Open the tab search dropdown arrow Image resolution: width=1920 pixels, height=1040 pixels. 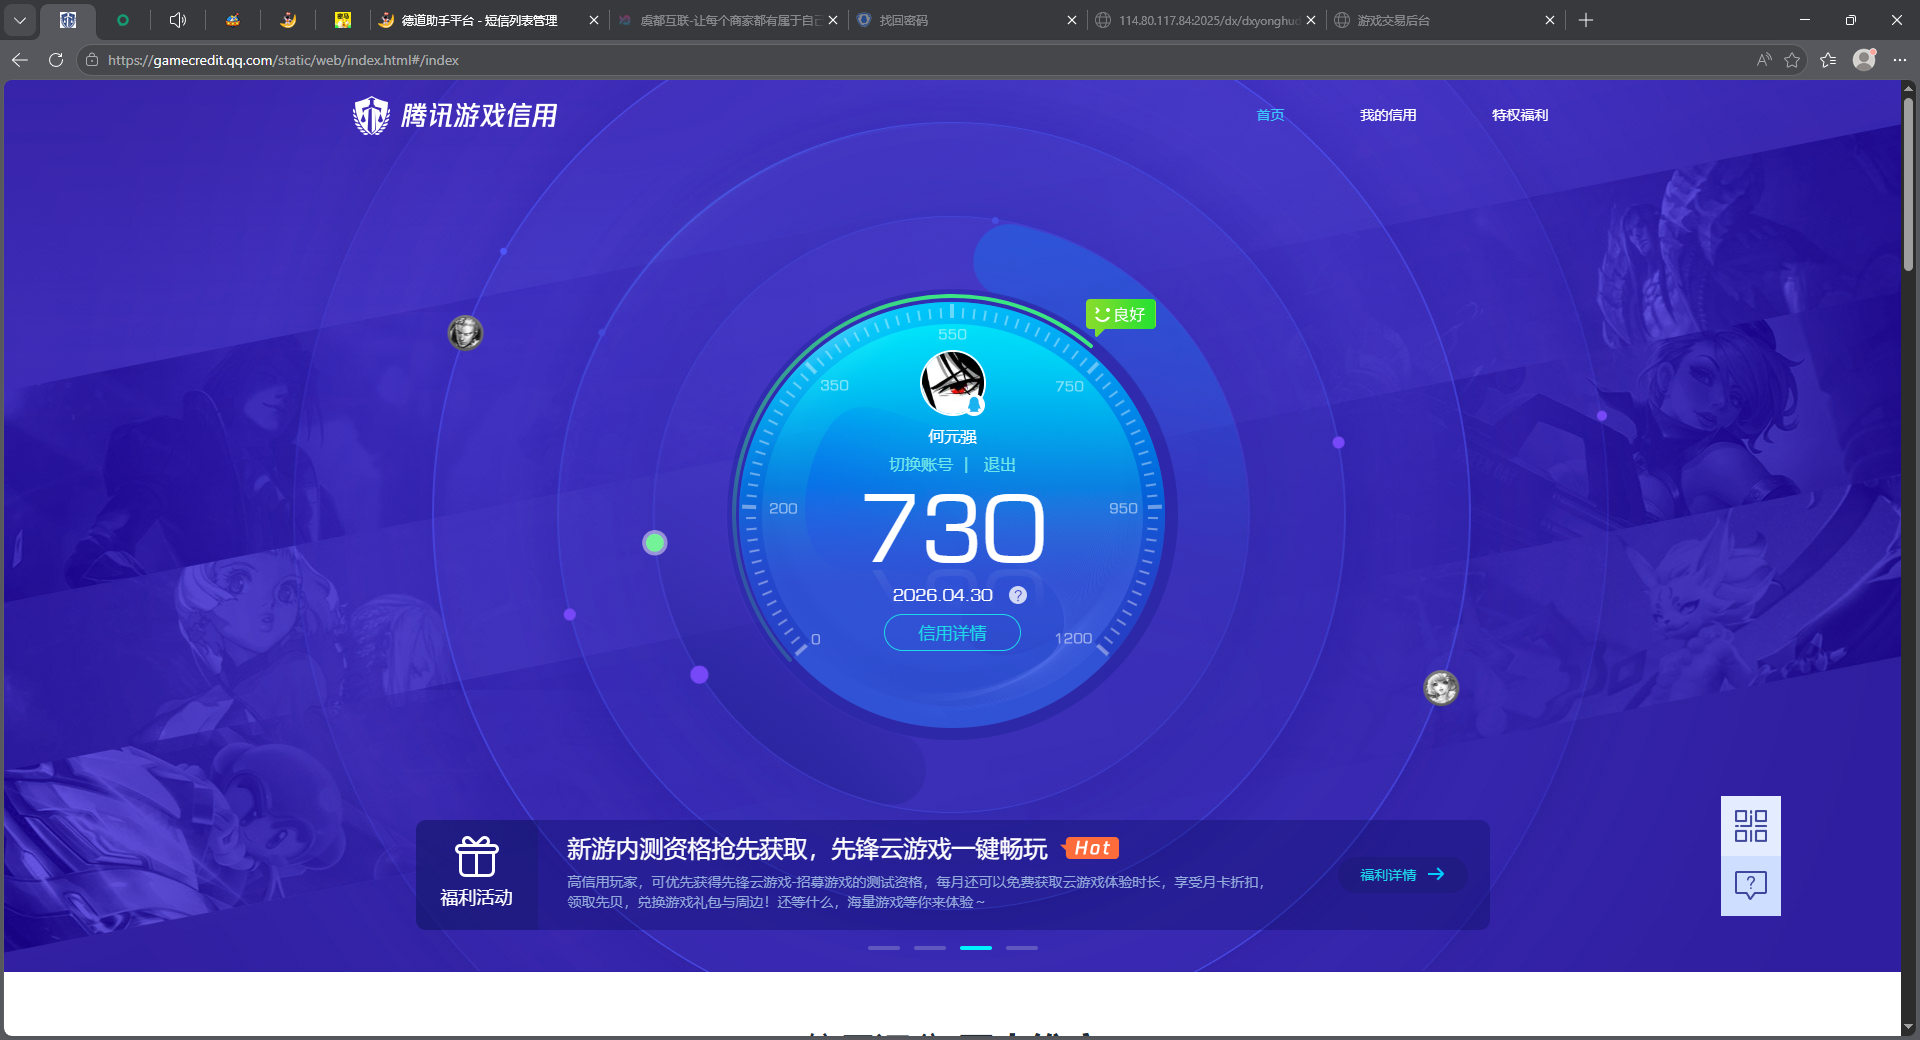coord(20,20)
